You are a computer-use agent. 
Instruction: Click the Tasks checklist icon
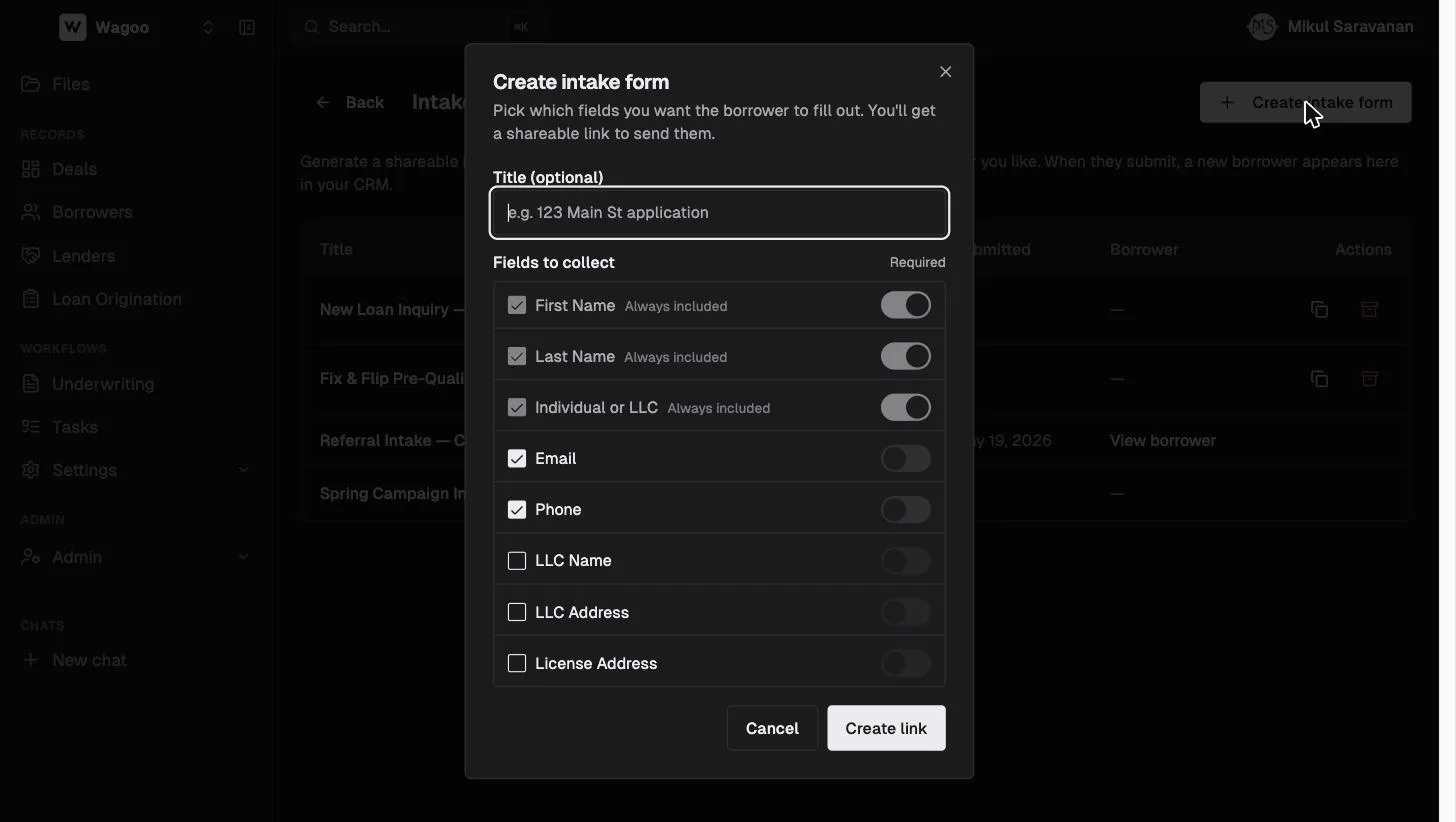point(31,427)
